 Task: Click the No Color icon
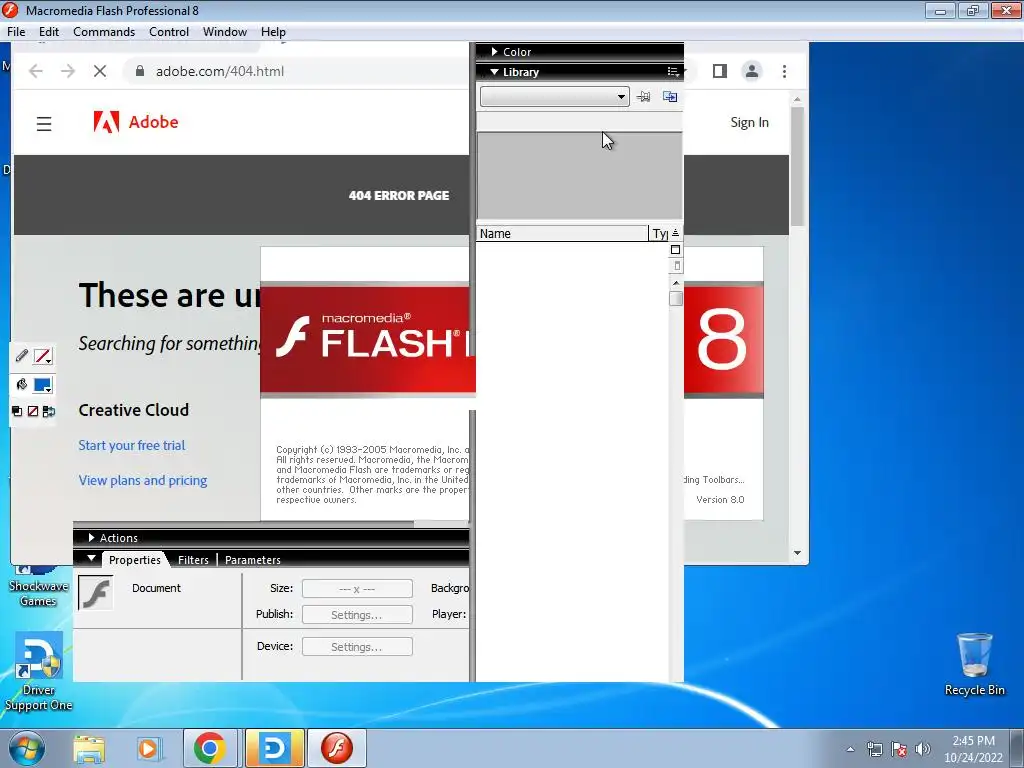33,411
